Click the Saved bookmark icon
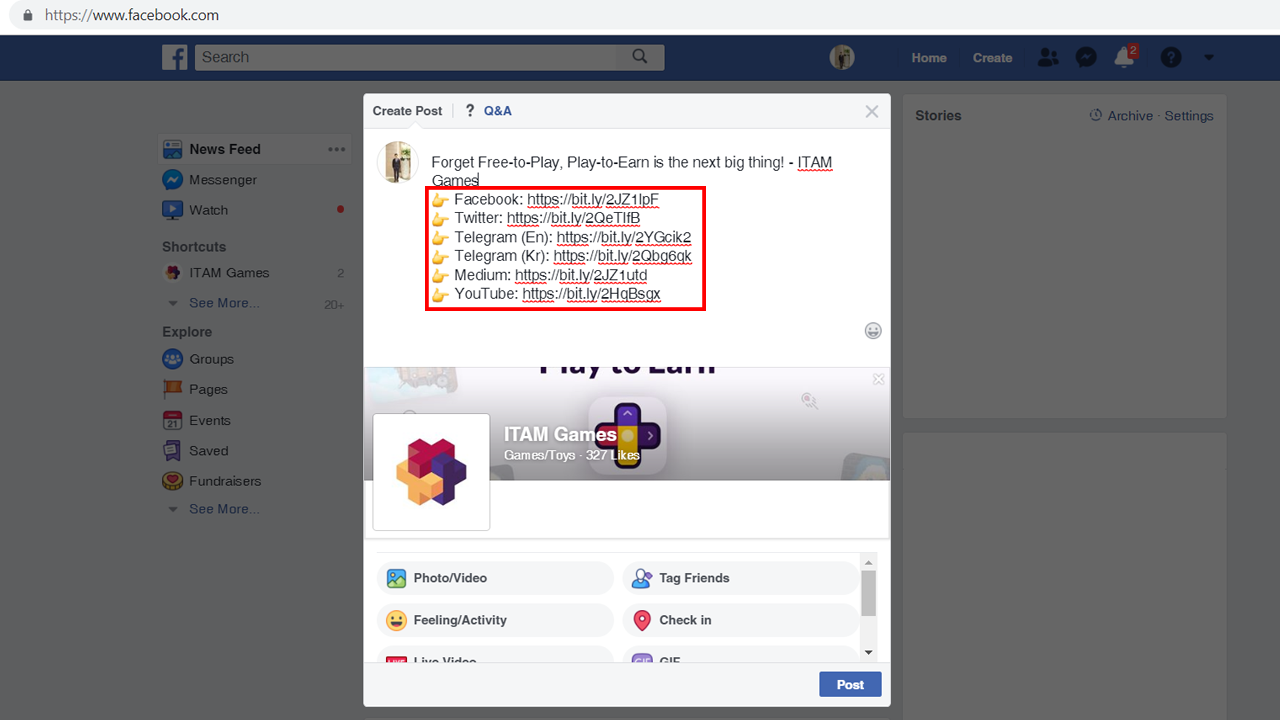 tap(172, 451)
